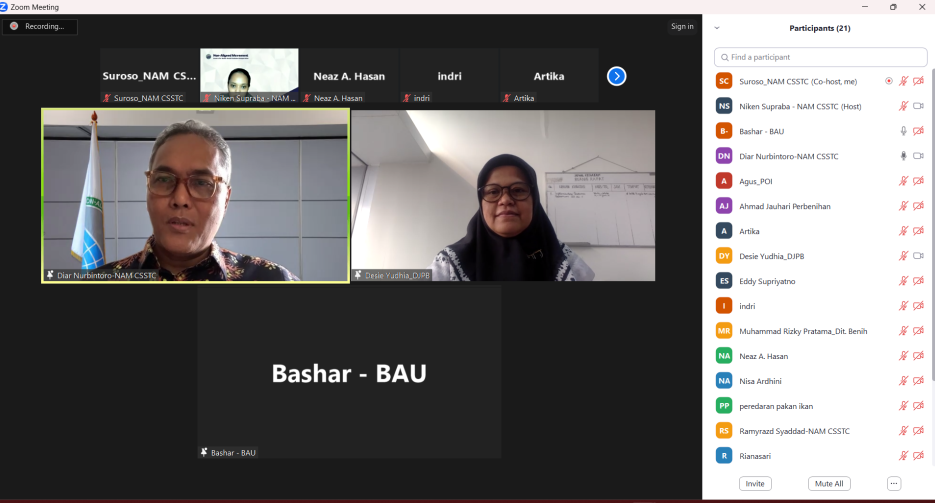The width and height of the screenshot is (935, 503).
Task: Select participant Ahmad Jauhari Perbenihan in list
Action: point(785,206)
